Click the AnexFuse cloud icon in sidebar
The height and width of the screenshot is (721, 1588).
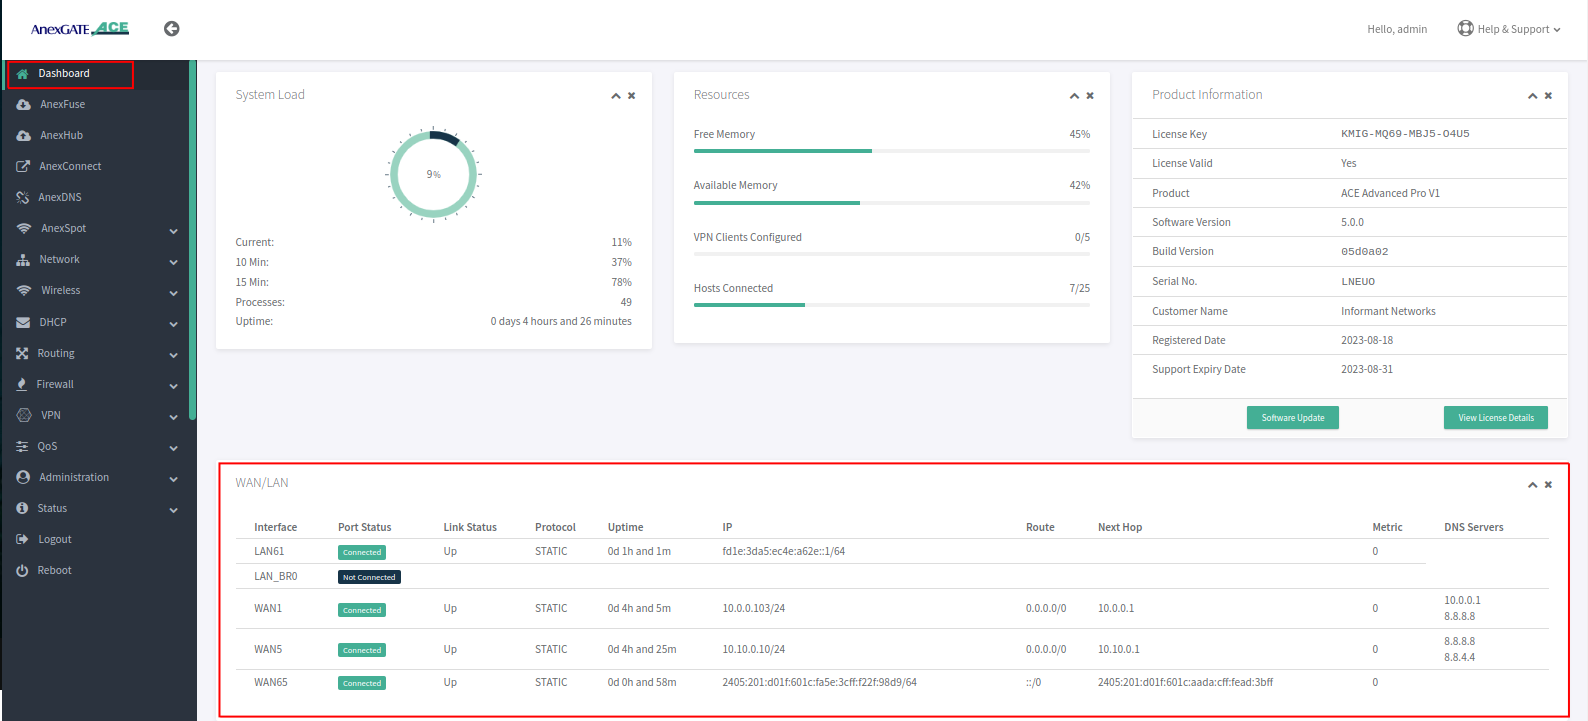[23, 104]
